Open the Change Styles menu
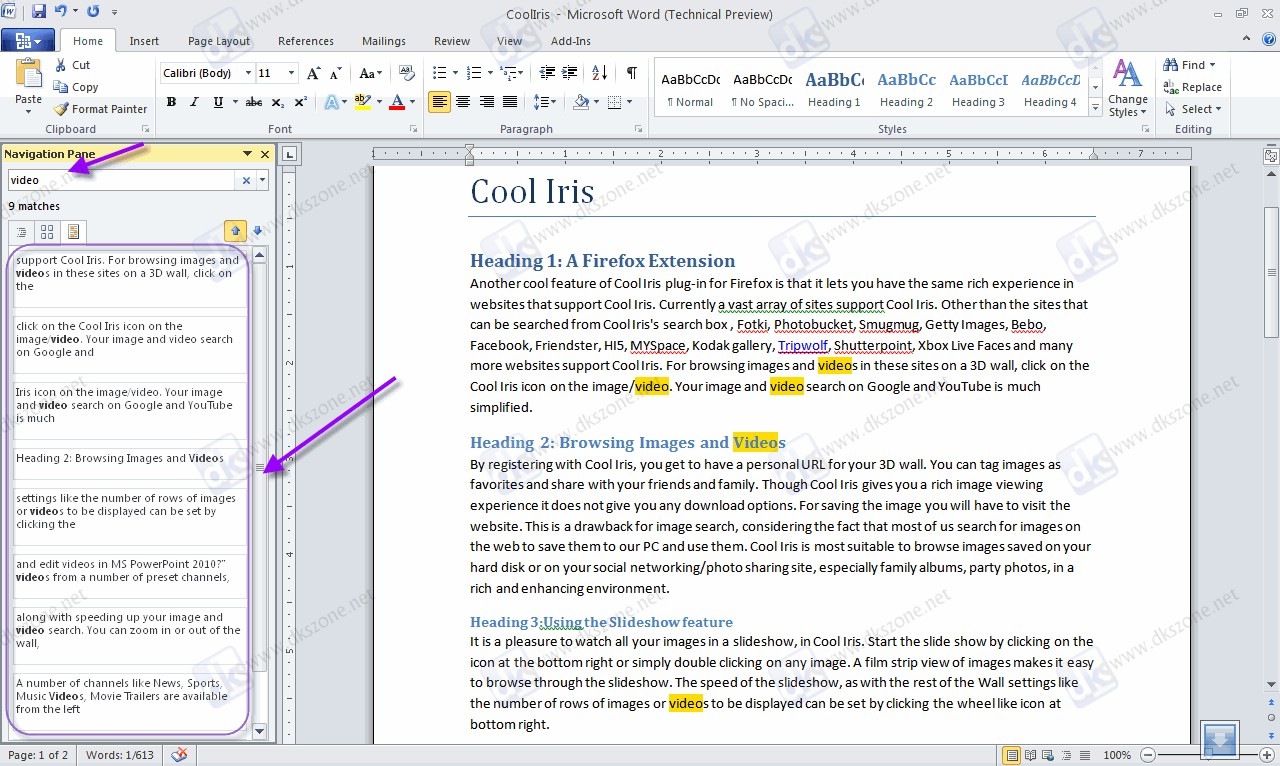 click(x=1128, y=88)
